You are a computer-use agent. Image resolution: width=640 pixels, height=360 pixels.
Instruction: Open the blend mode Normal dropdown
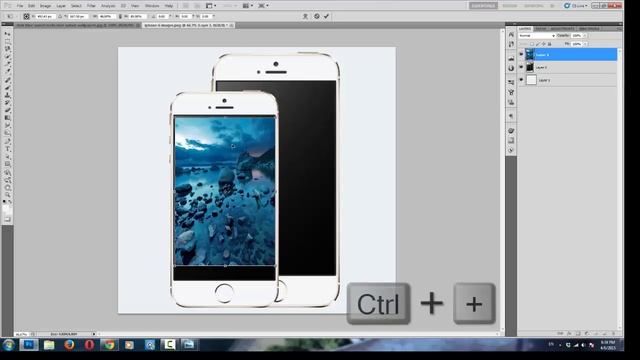click(537, 36)
